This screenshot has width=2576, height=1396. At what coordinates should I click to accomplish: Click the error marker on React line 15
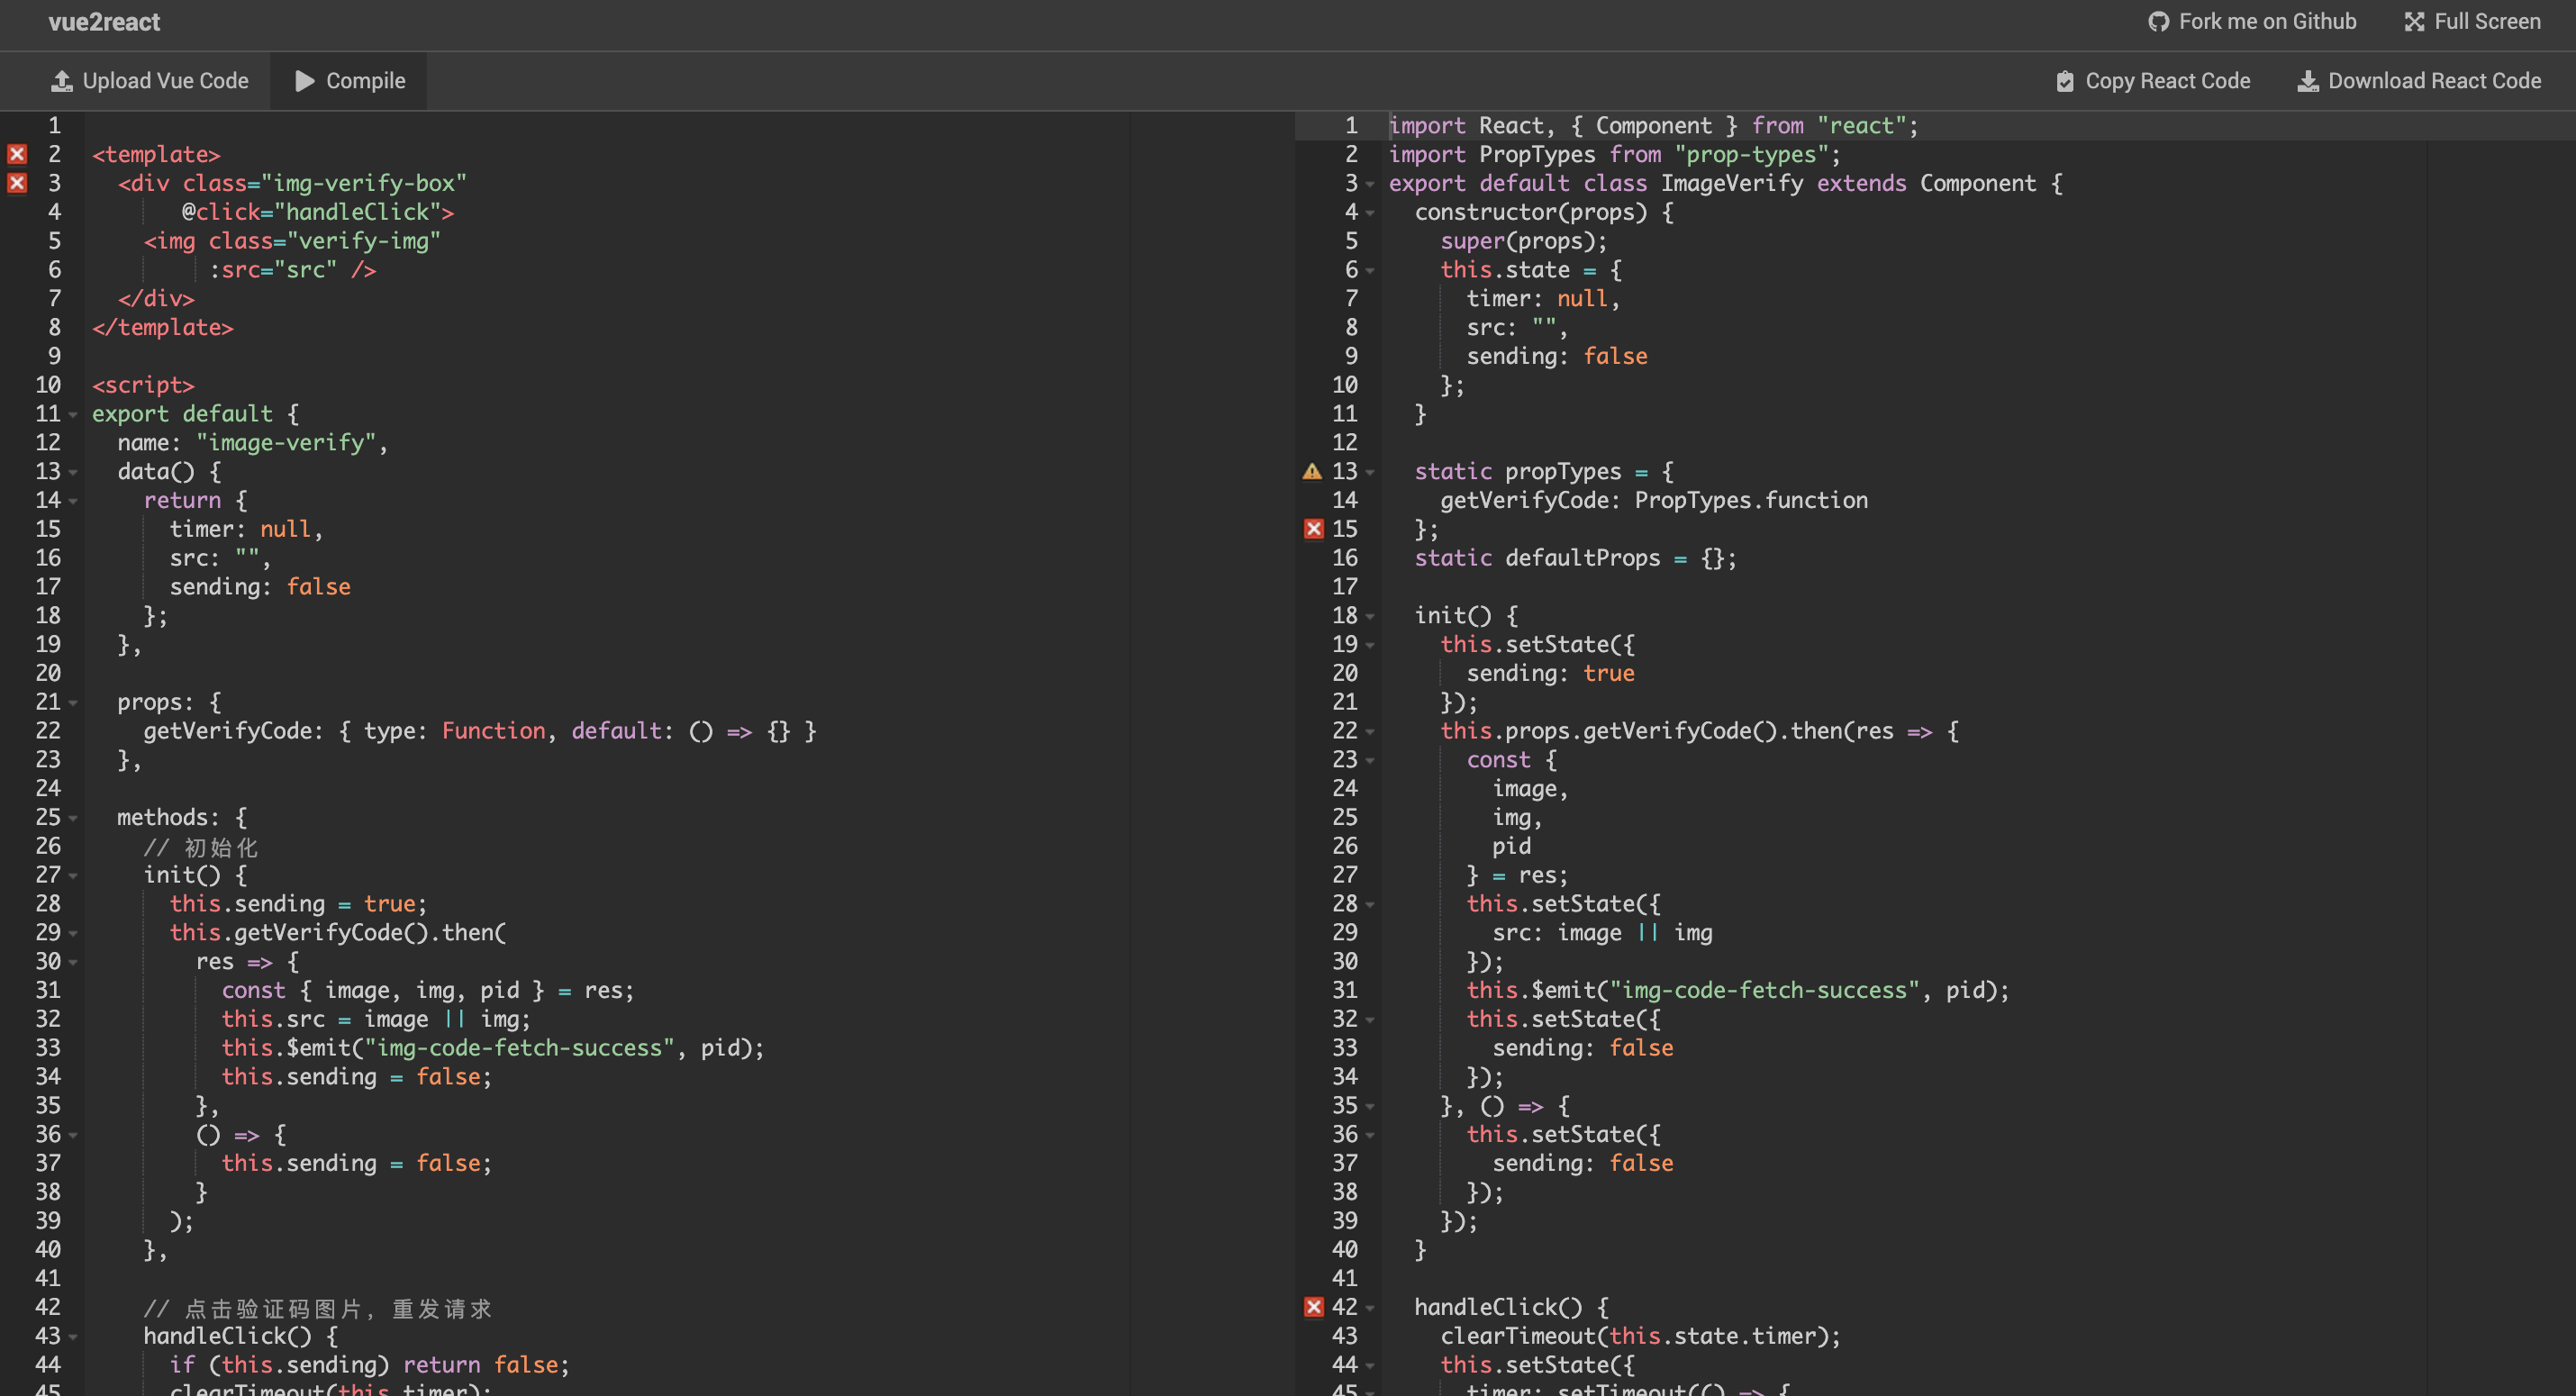click(x=1314, y=529)
